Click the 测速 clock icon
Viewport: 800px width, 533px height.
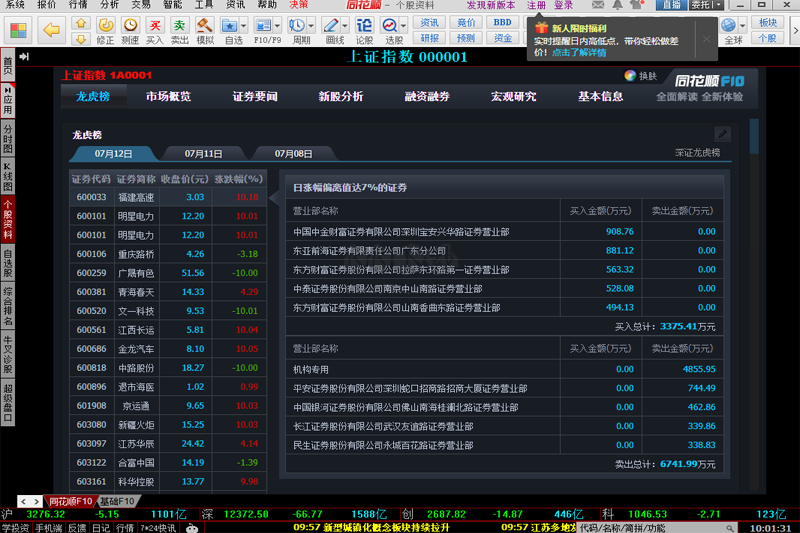point(129,26)
